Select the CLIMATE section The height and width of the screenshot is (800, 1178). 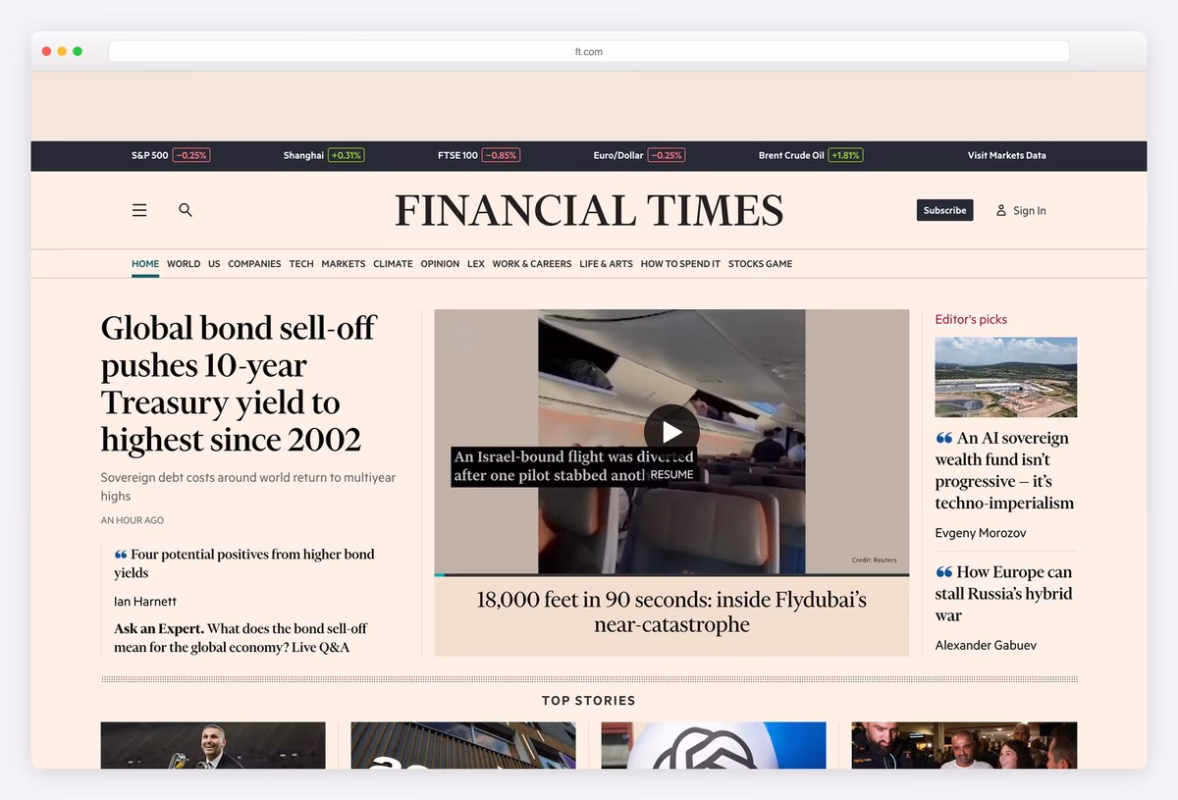(x=393, y=264)
